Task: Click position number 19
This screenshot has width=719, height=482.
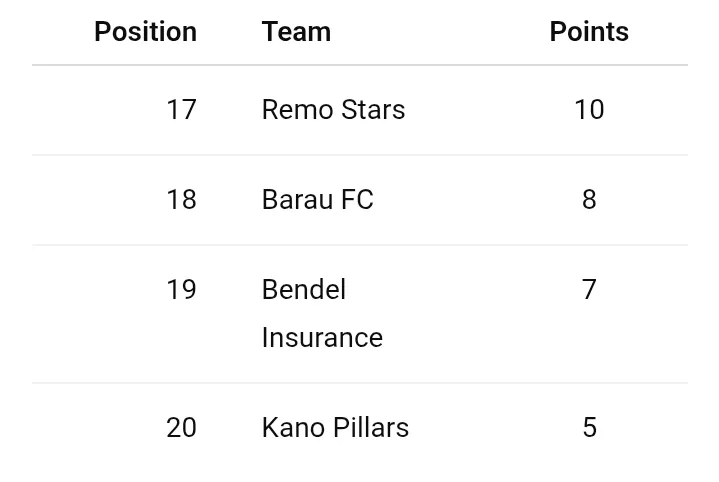Action: (181, 290)
